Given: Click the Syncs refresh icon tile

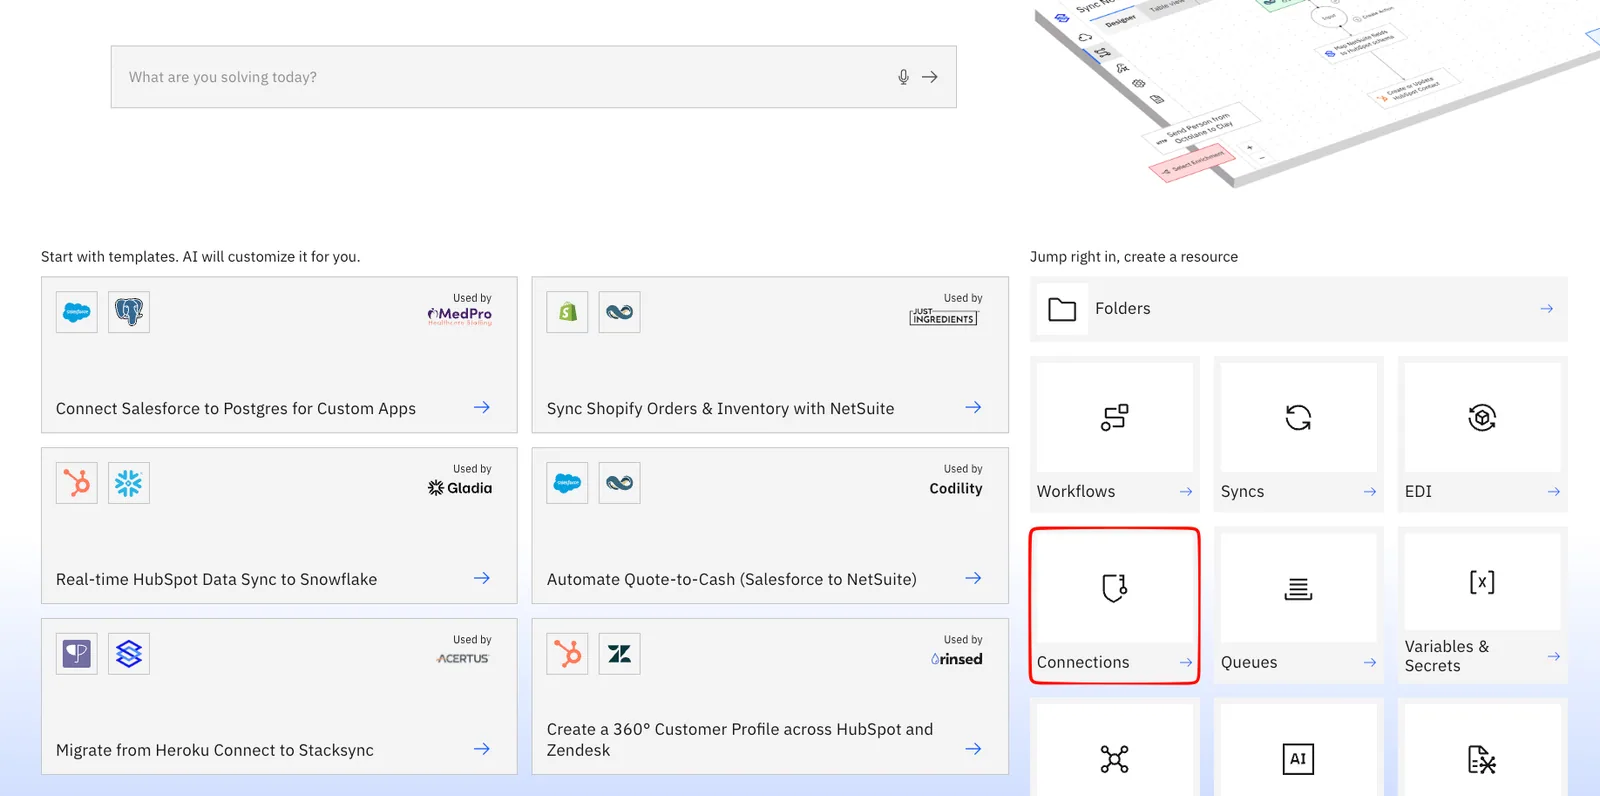Looking at the screenshot, I should coord(1298,417).
